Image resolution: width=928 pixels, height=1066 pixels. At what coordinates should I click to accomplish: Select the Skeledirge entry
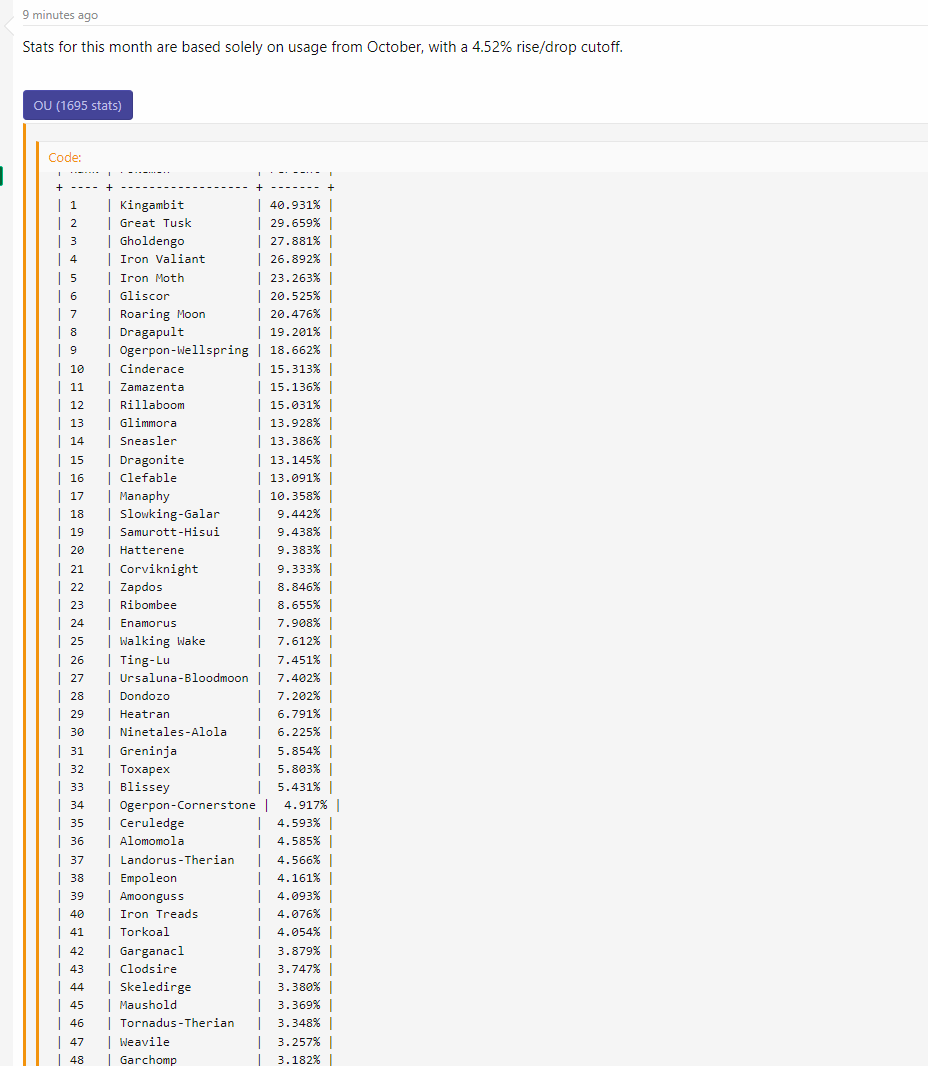click(x=156, y=988)
